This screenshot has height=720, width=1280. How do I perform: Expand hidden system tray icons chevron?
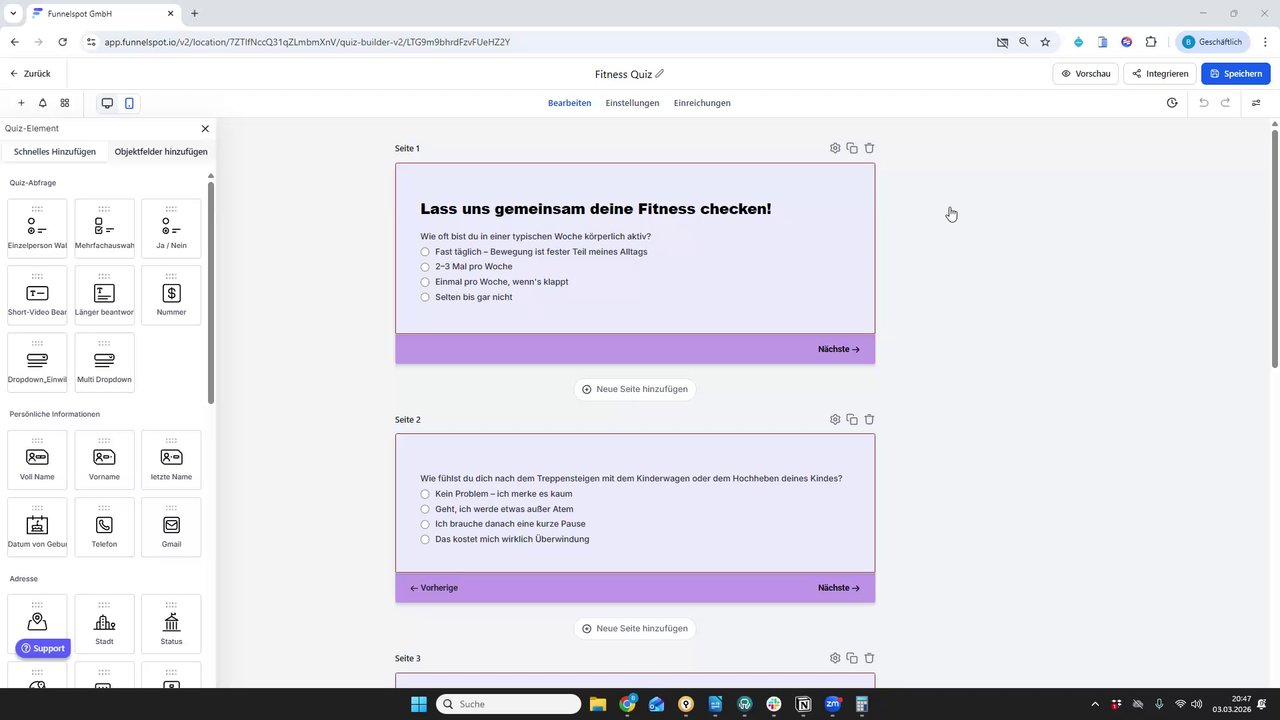pyautogui.click(x=1094, y=704)
